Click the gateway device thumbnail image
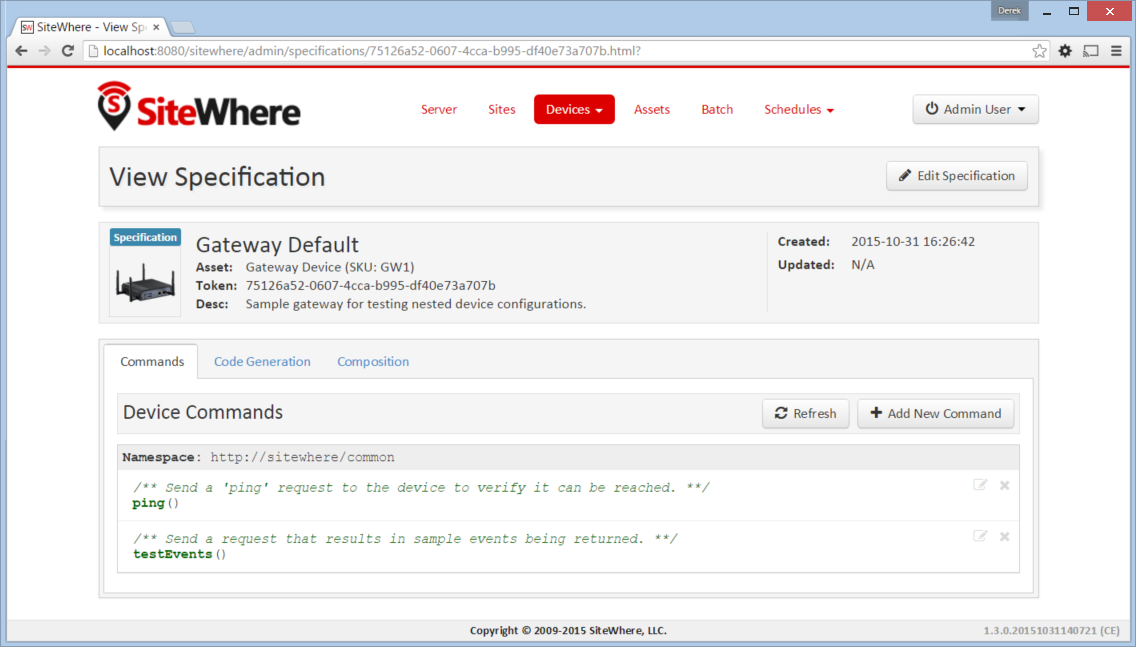This screenshot has width=1136, height=647. click(145, 282)
